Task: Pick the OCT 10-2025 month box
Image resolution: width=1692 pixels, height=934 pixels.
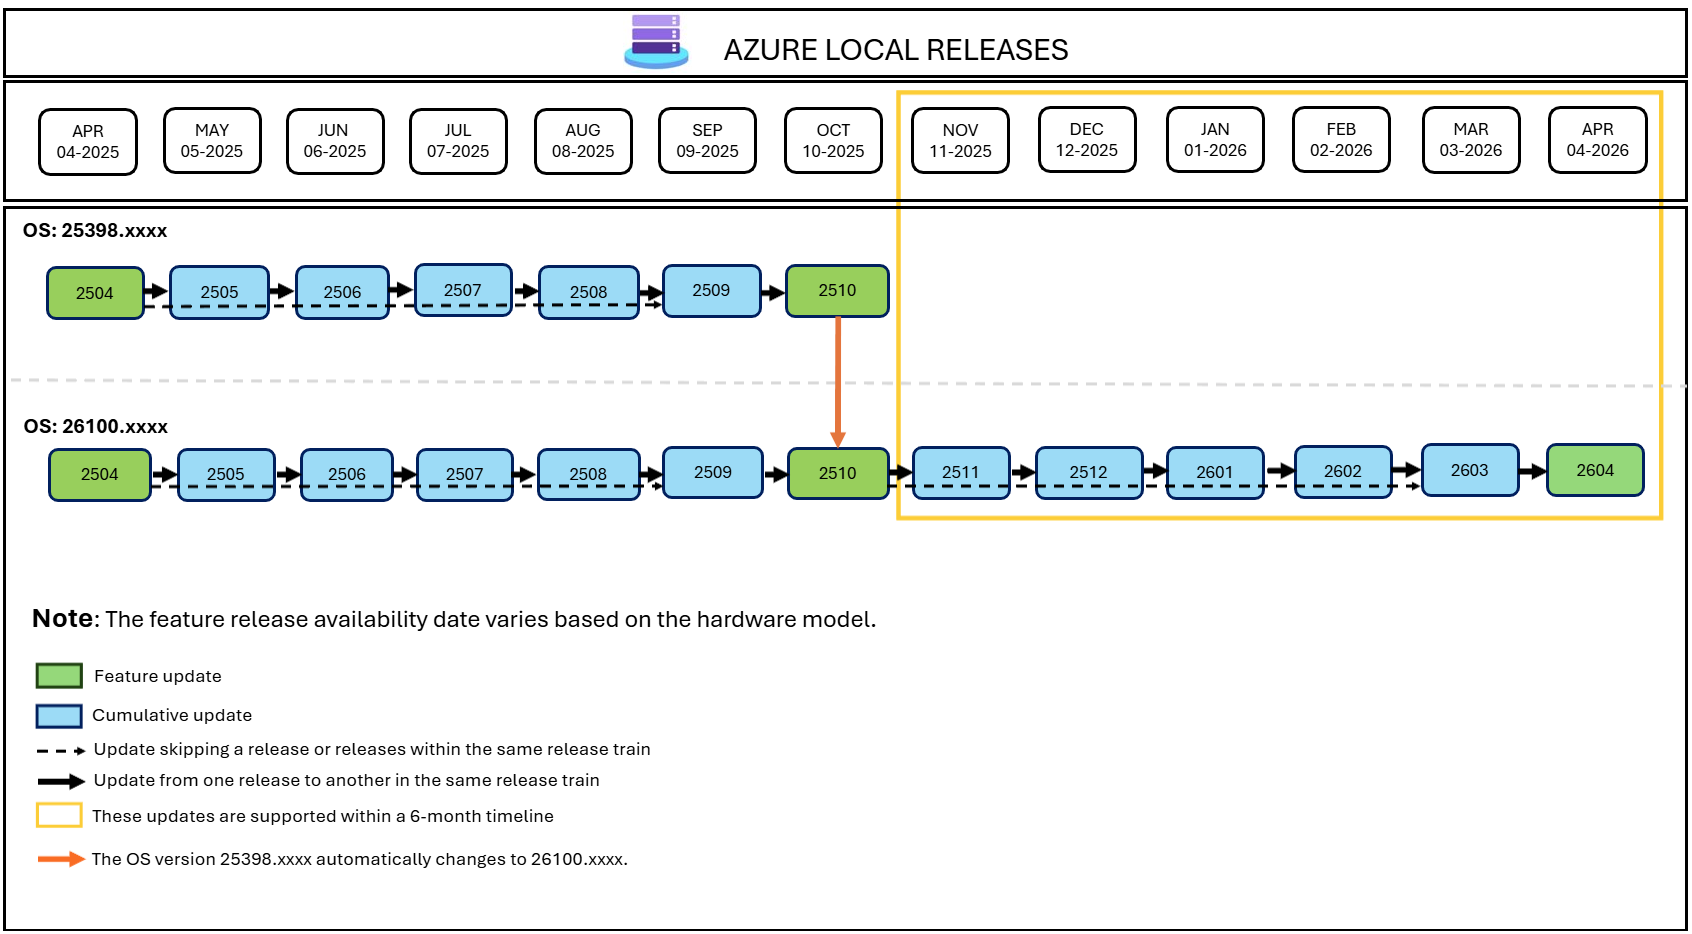Action: click(x=833, y=141)
